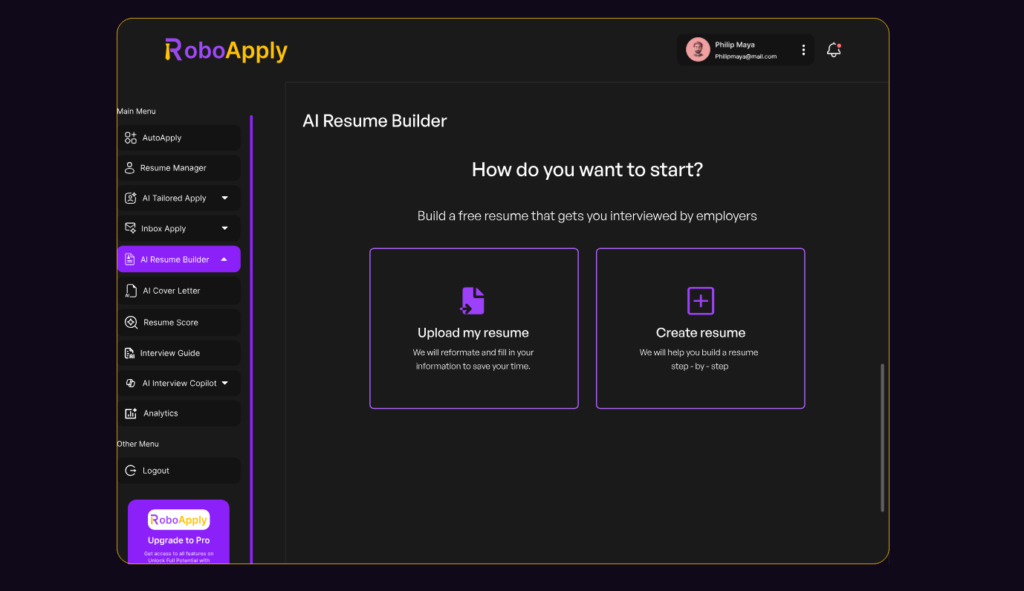Screen dimensions: 1024x591
Task: Expand the AI Interview Copilot dropdown arrow
Action: tap(224, 383)
